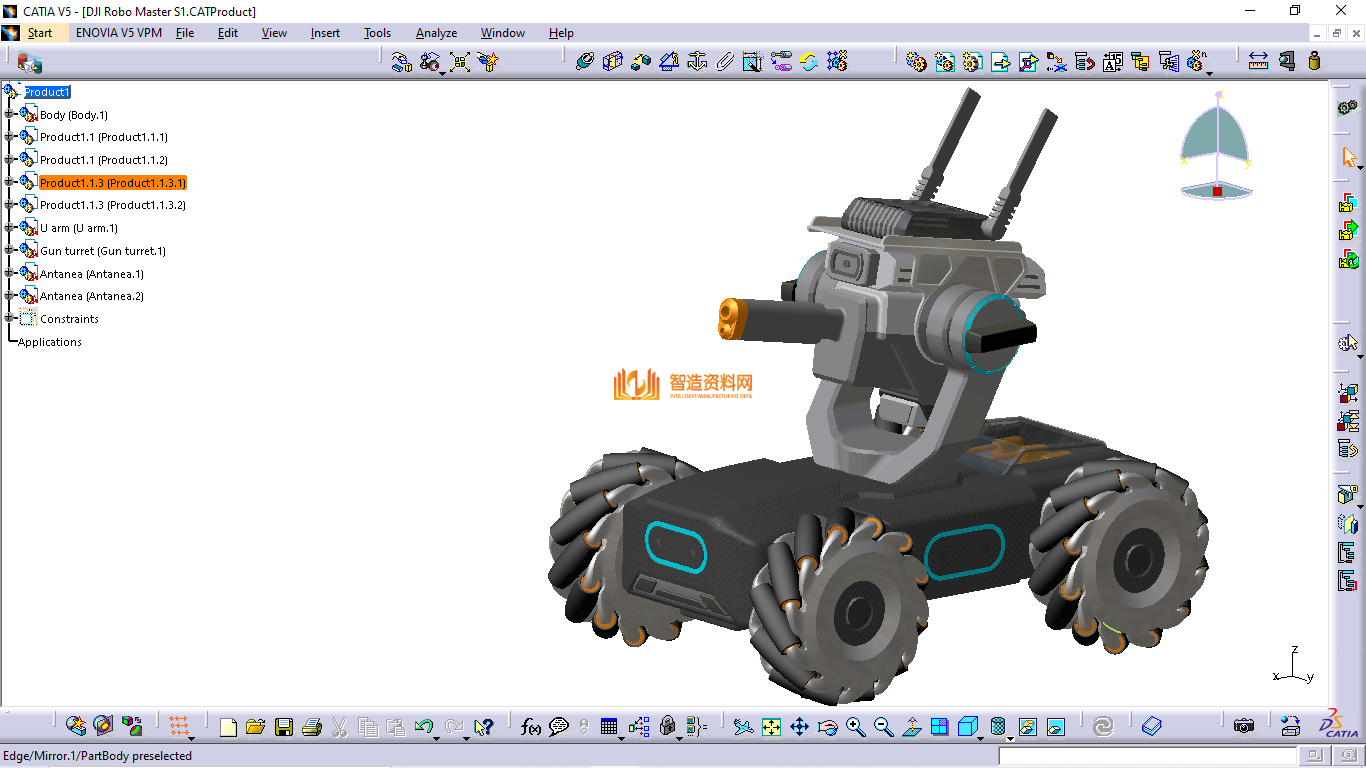Expand the Body (Body.1) tree node
Image resolution: width=1366 pixels, height=768 pixels.
(x=10, y=115)
